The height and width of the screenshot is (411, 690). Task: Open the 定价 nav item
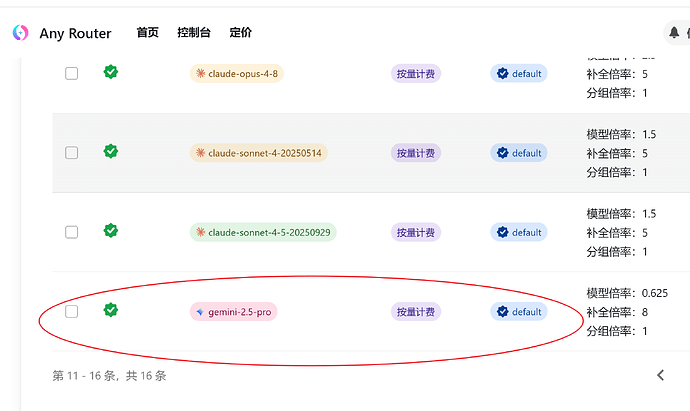point(241,33)
